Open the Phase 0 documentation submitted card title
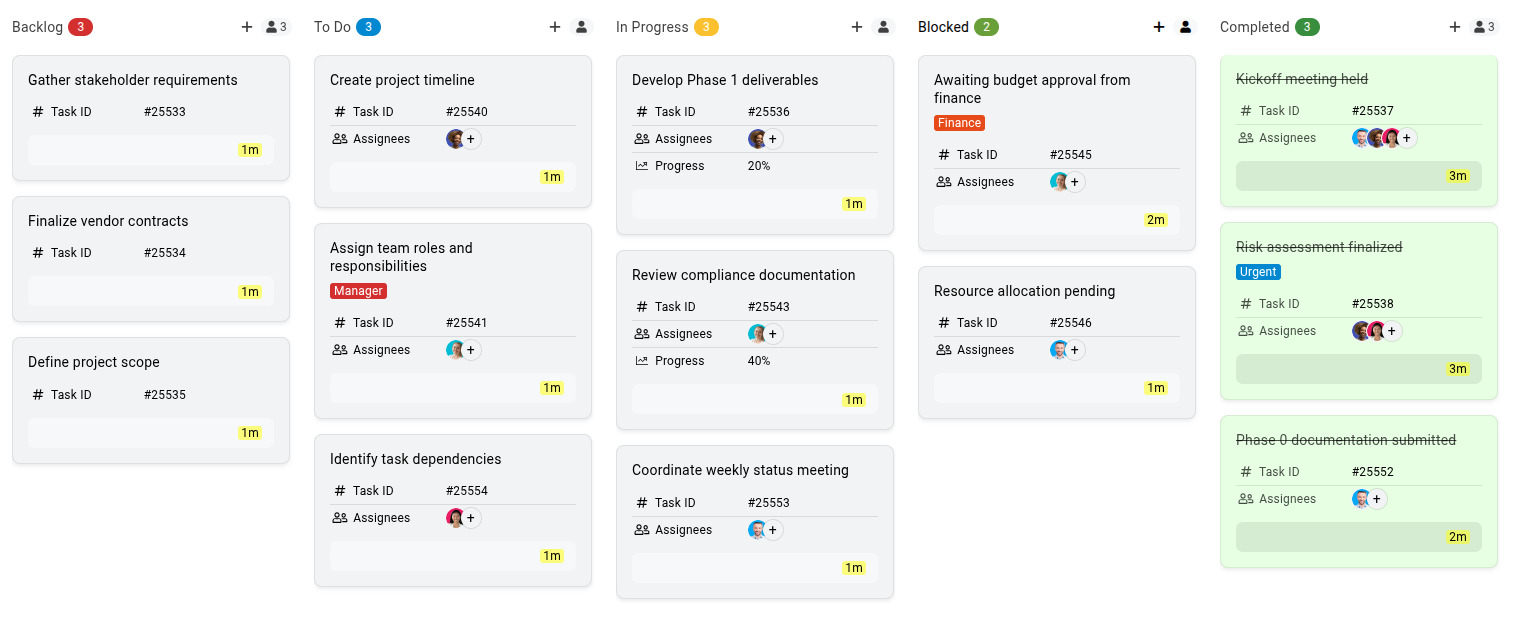 pos(1345,440)
